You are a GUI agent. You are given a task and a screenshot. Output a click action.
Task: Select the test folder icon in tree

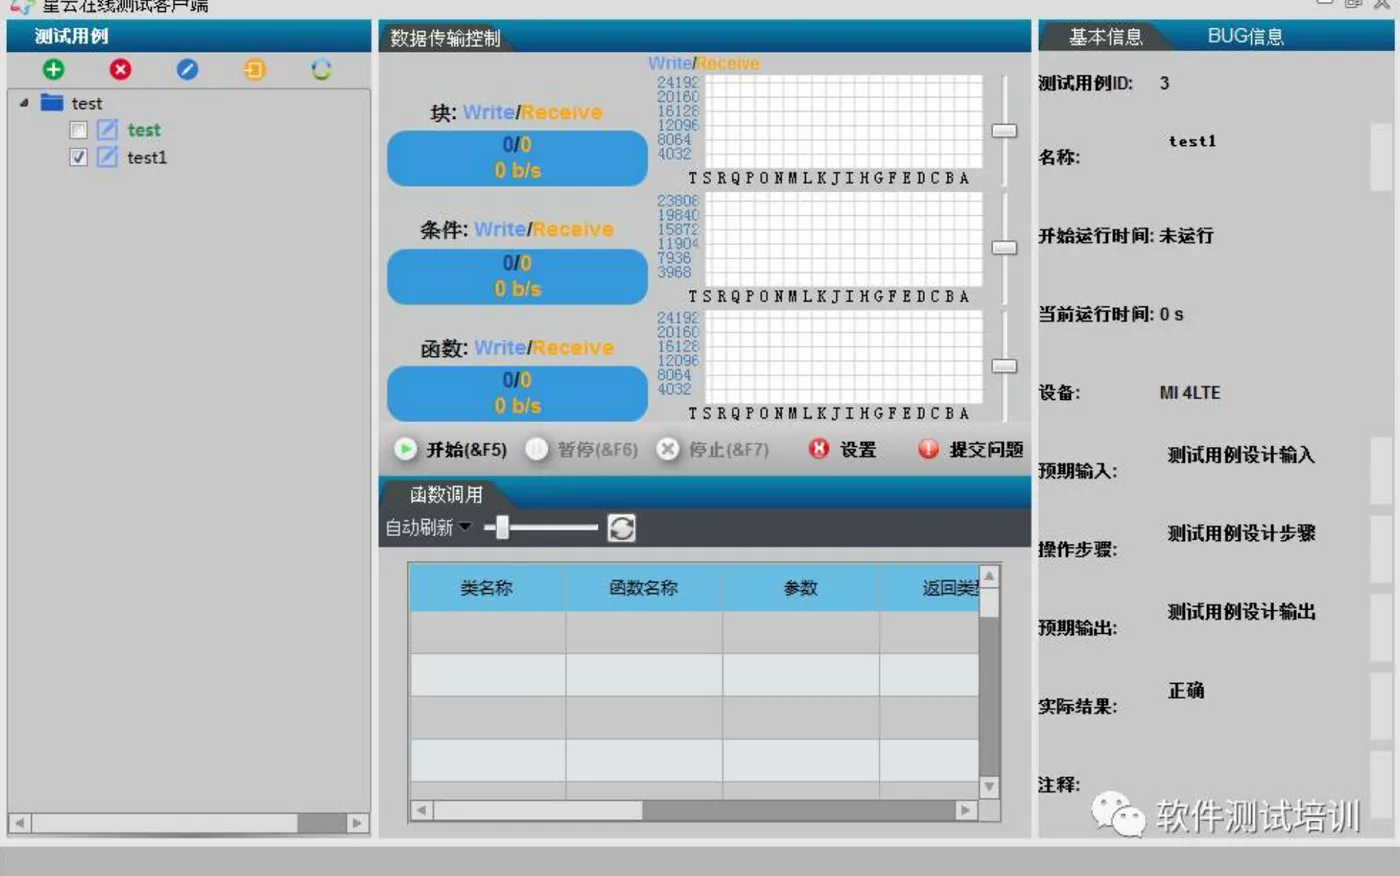click(x=52, y=102)
